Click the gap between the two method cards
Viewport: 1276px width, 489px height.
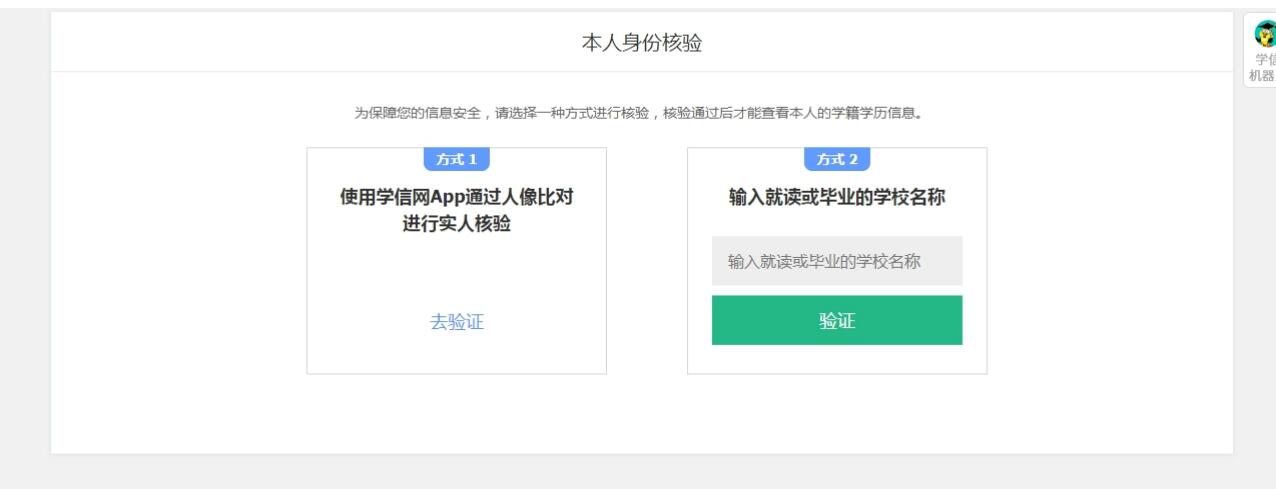click(647, 261)
